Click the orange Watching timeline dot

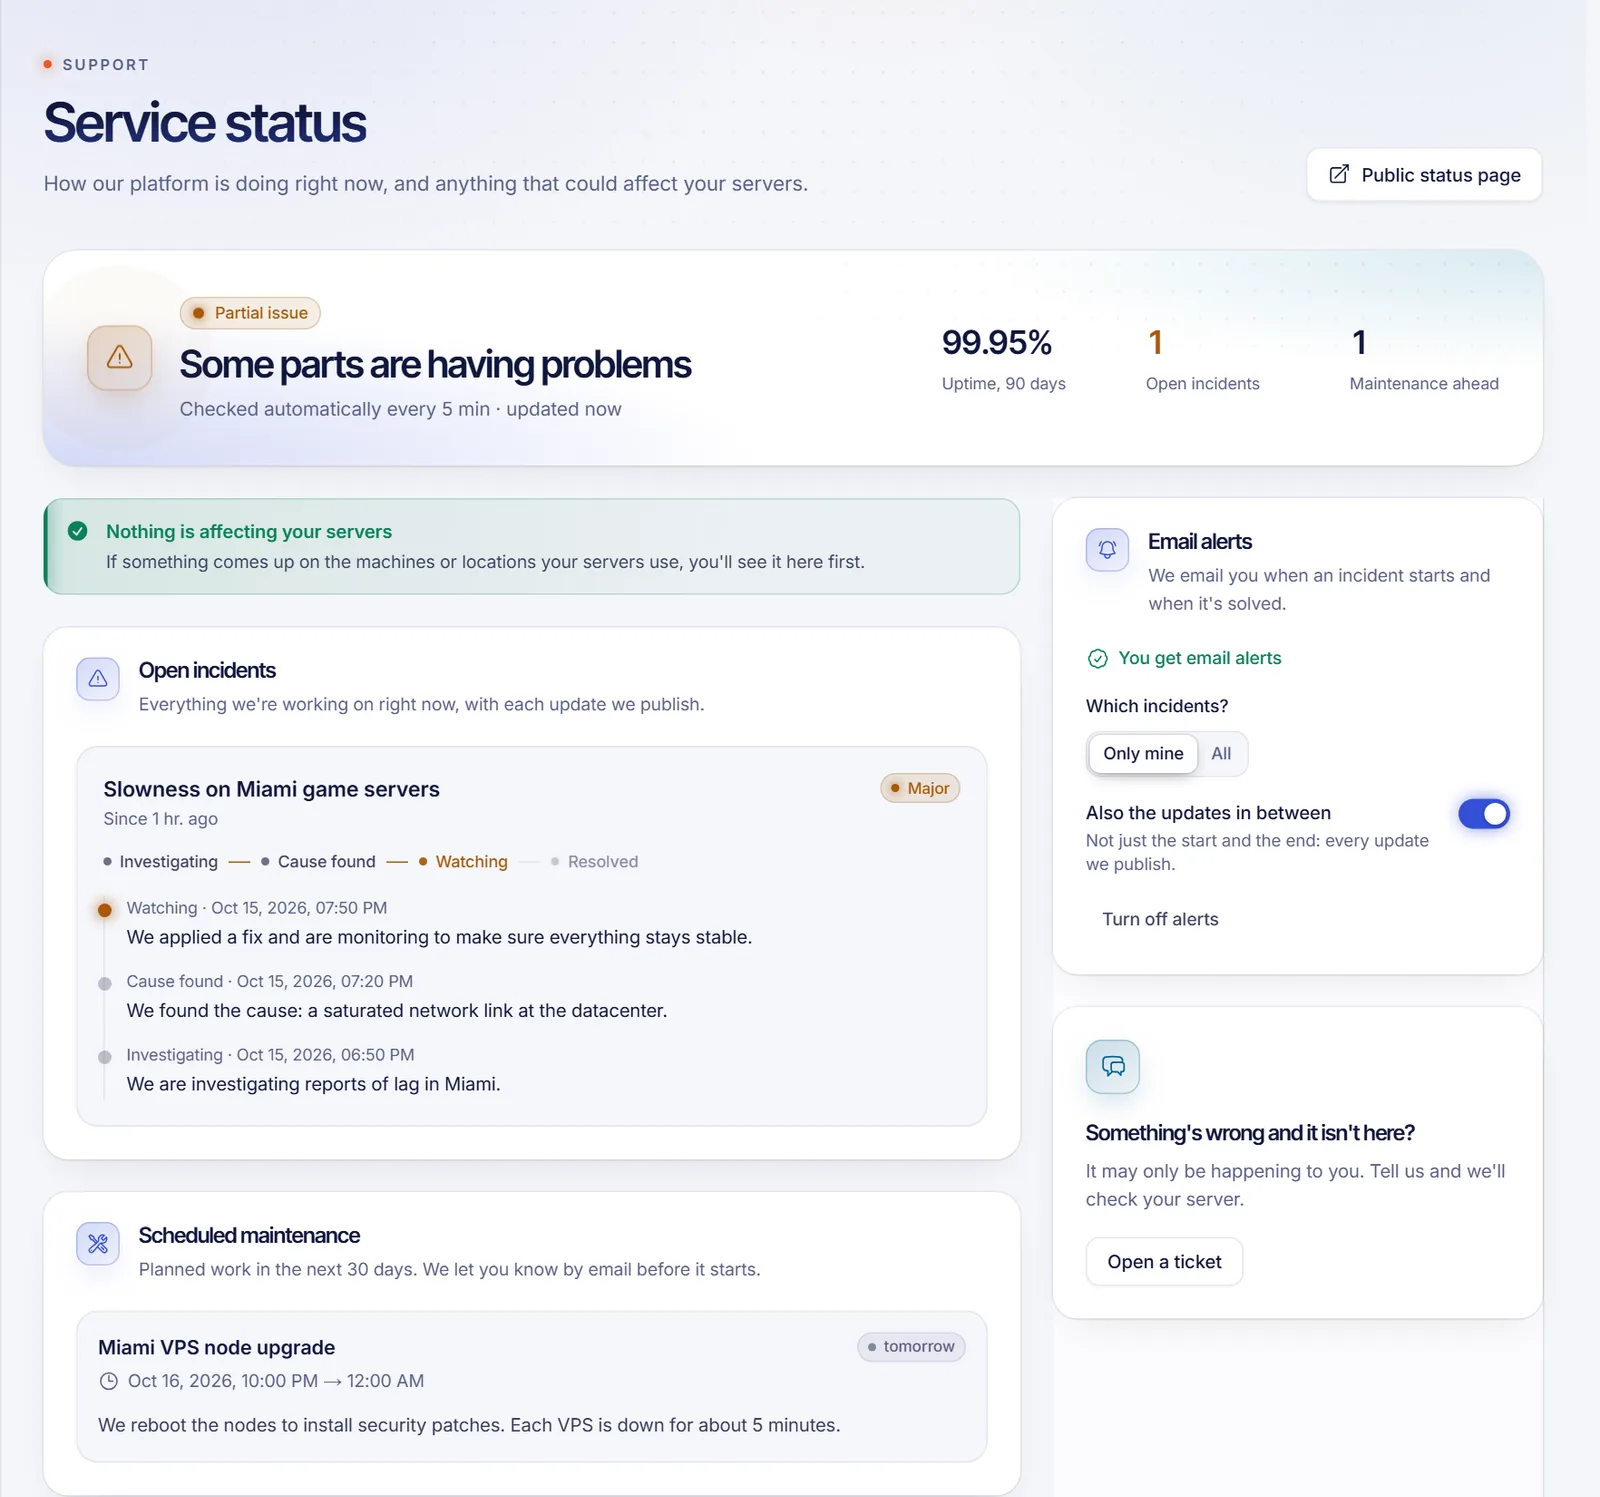[104, 910]
